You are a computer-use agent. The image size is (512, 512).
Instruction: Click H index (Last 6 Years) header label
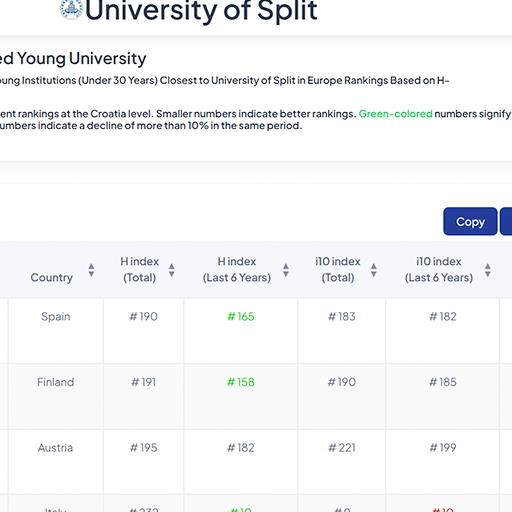point(237,269)
